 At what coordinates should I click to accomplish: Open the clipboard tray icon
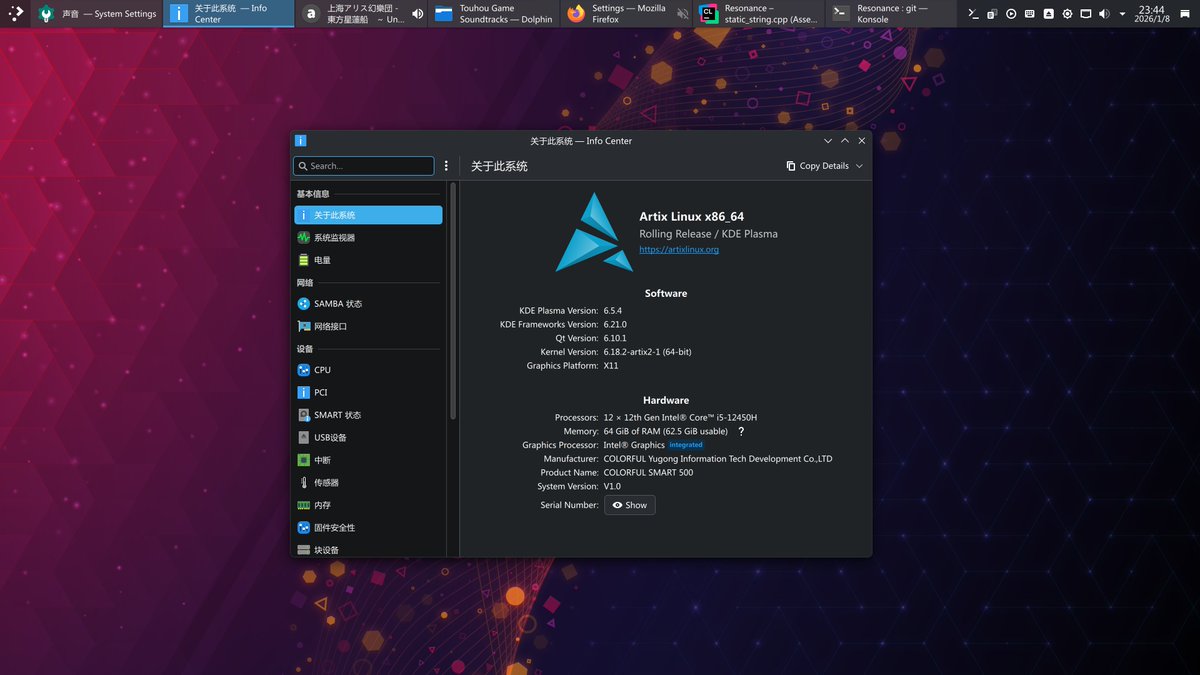pyautogui.click(x=992, y=14)
